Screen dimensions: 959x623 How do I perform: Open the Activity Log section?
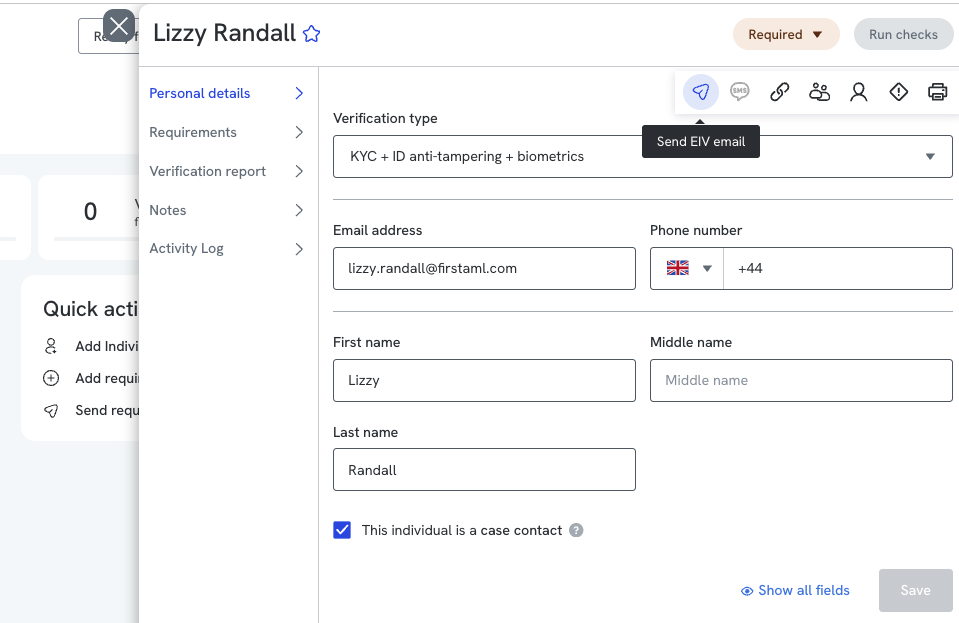point(226,249)
